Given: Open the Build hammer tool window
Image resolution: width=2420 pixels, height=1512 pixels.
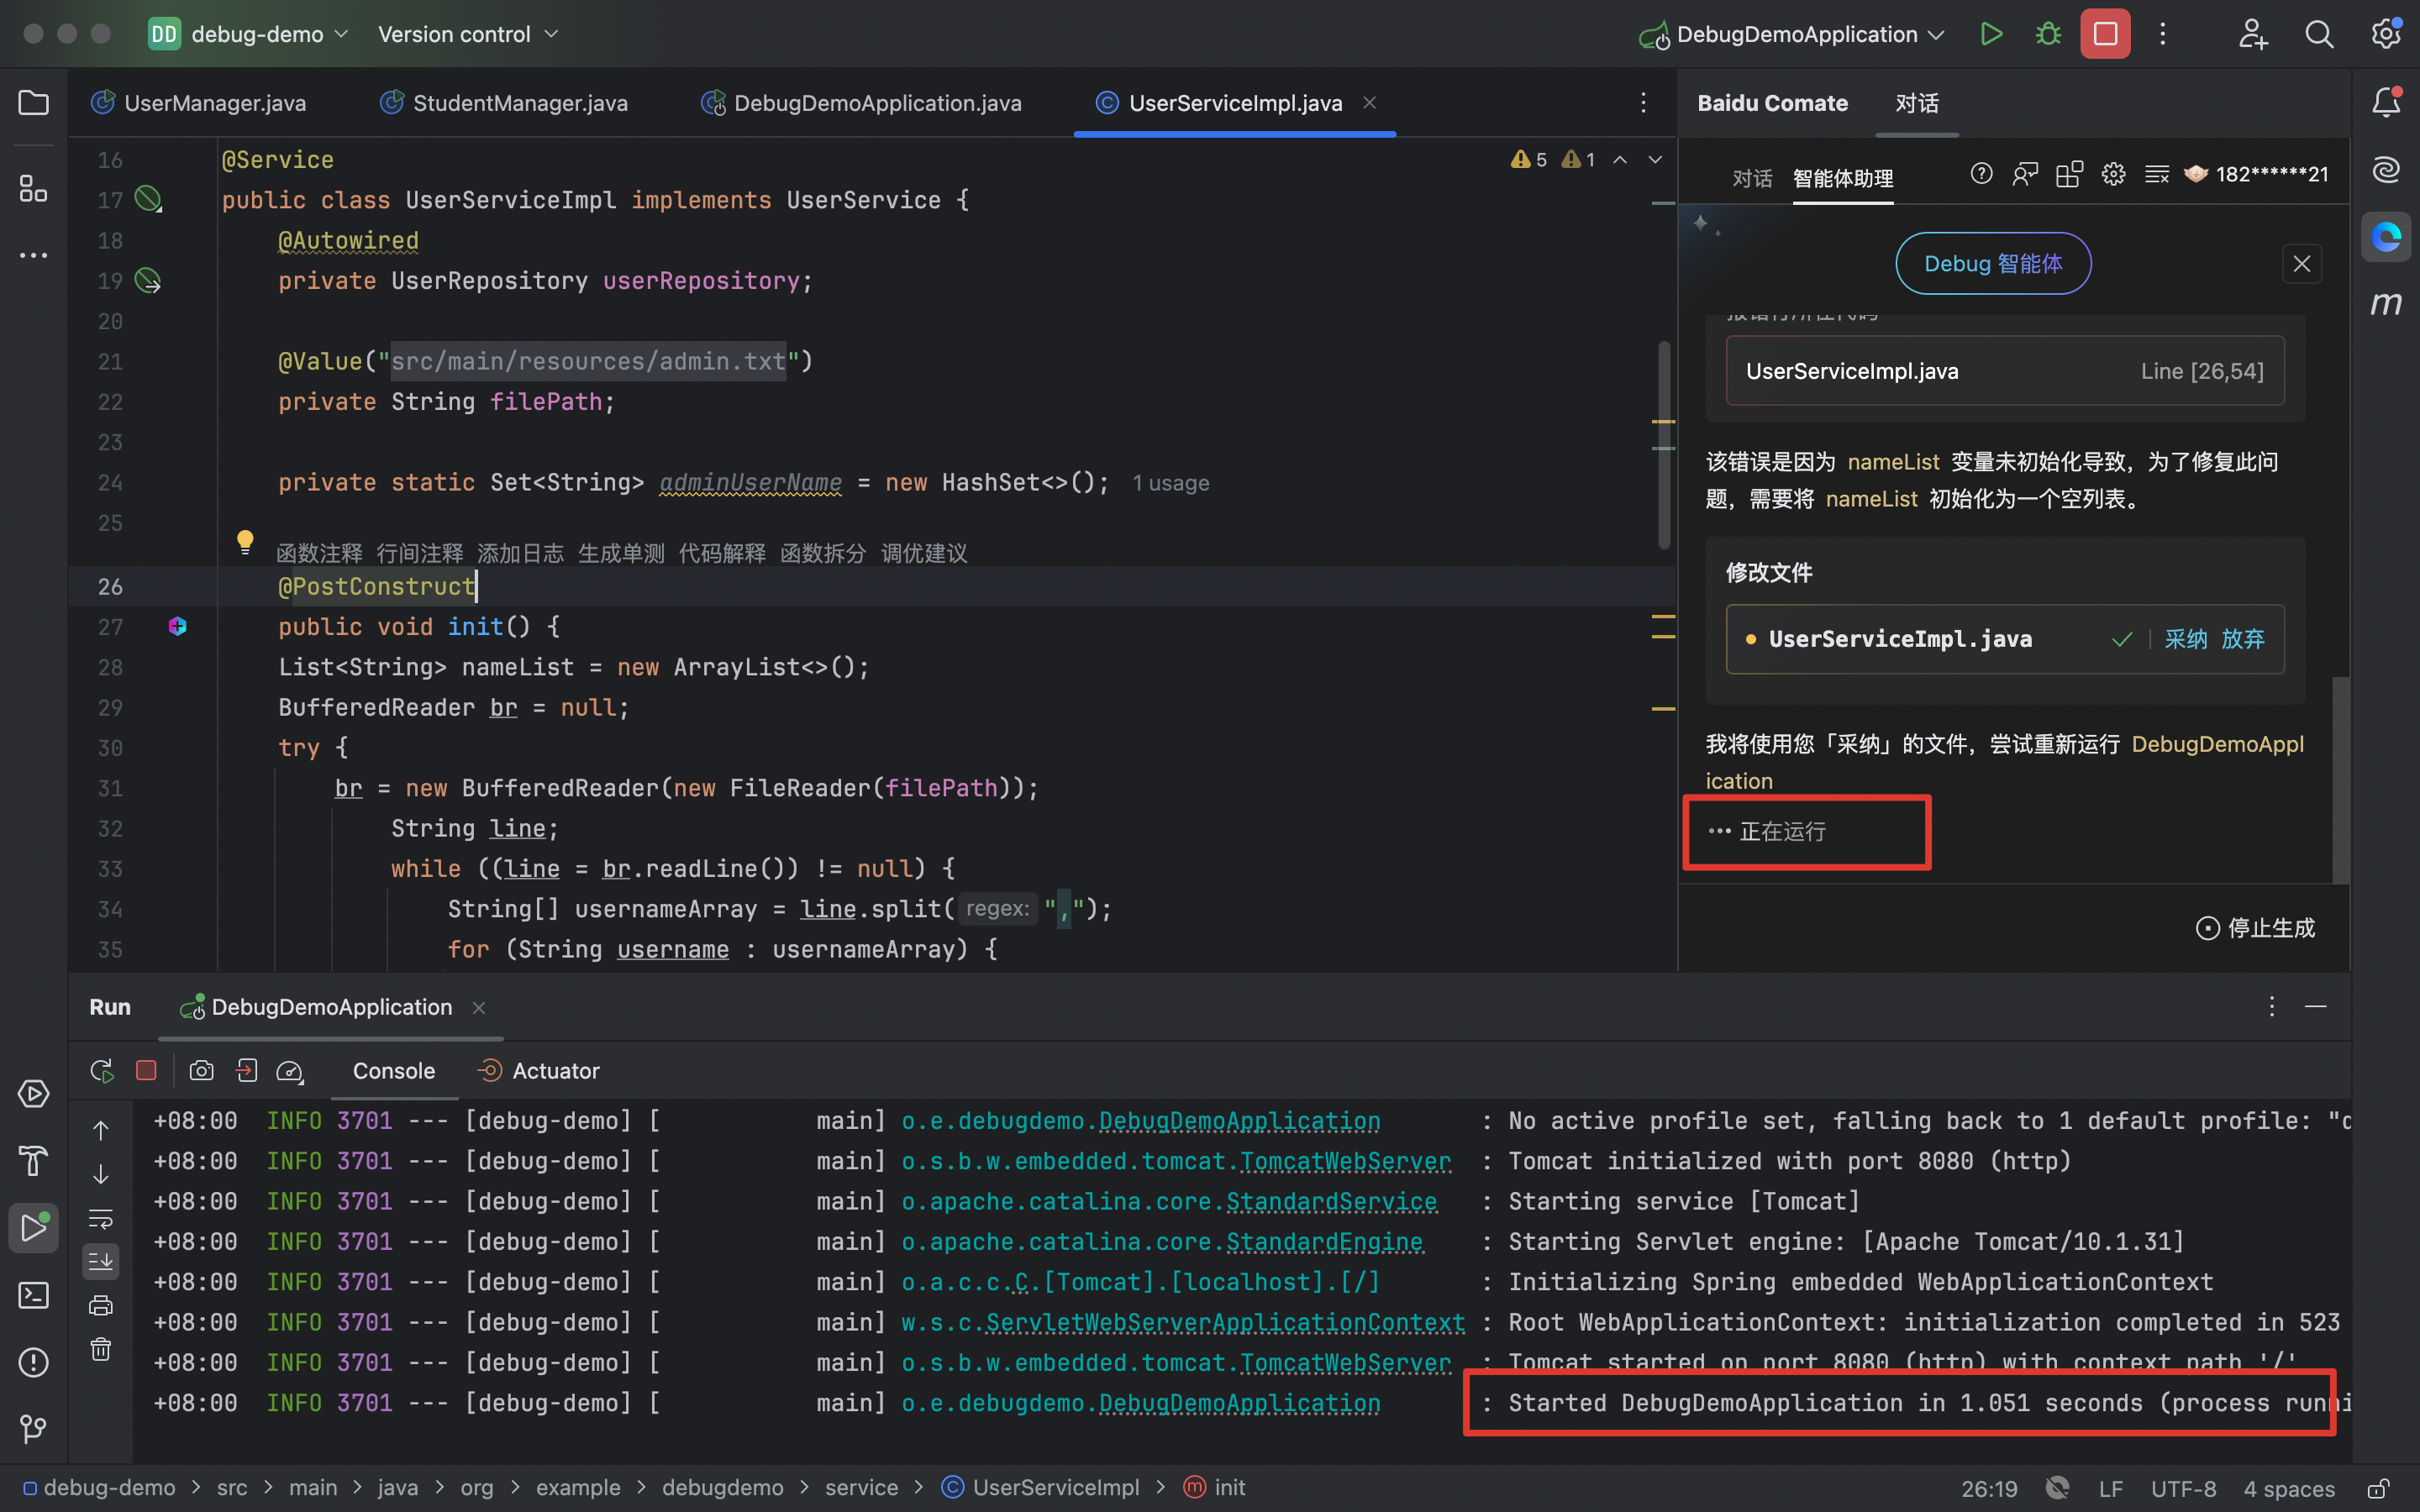Looking at the screenshot, I should 34,1161.
